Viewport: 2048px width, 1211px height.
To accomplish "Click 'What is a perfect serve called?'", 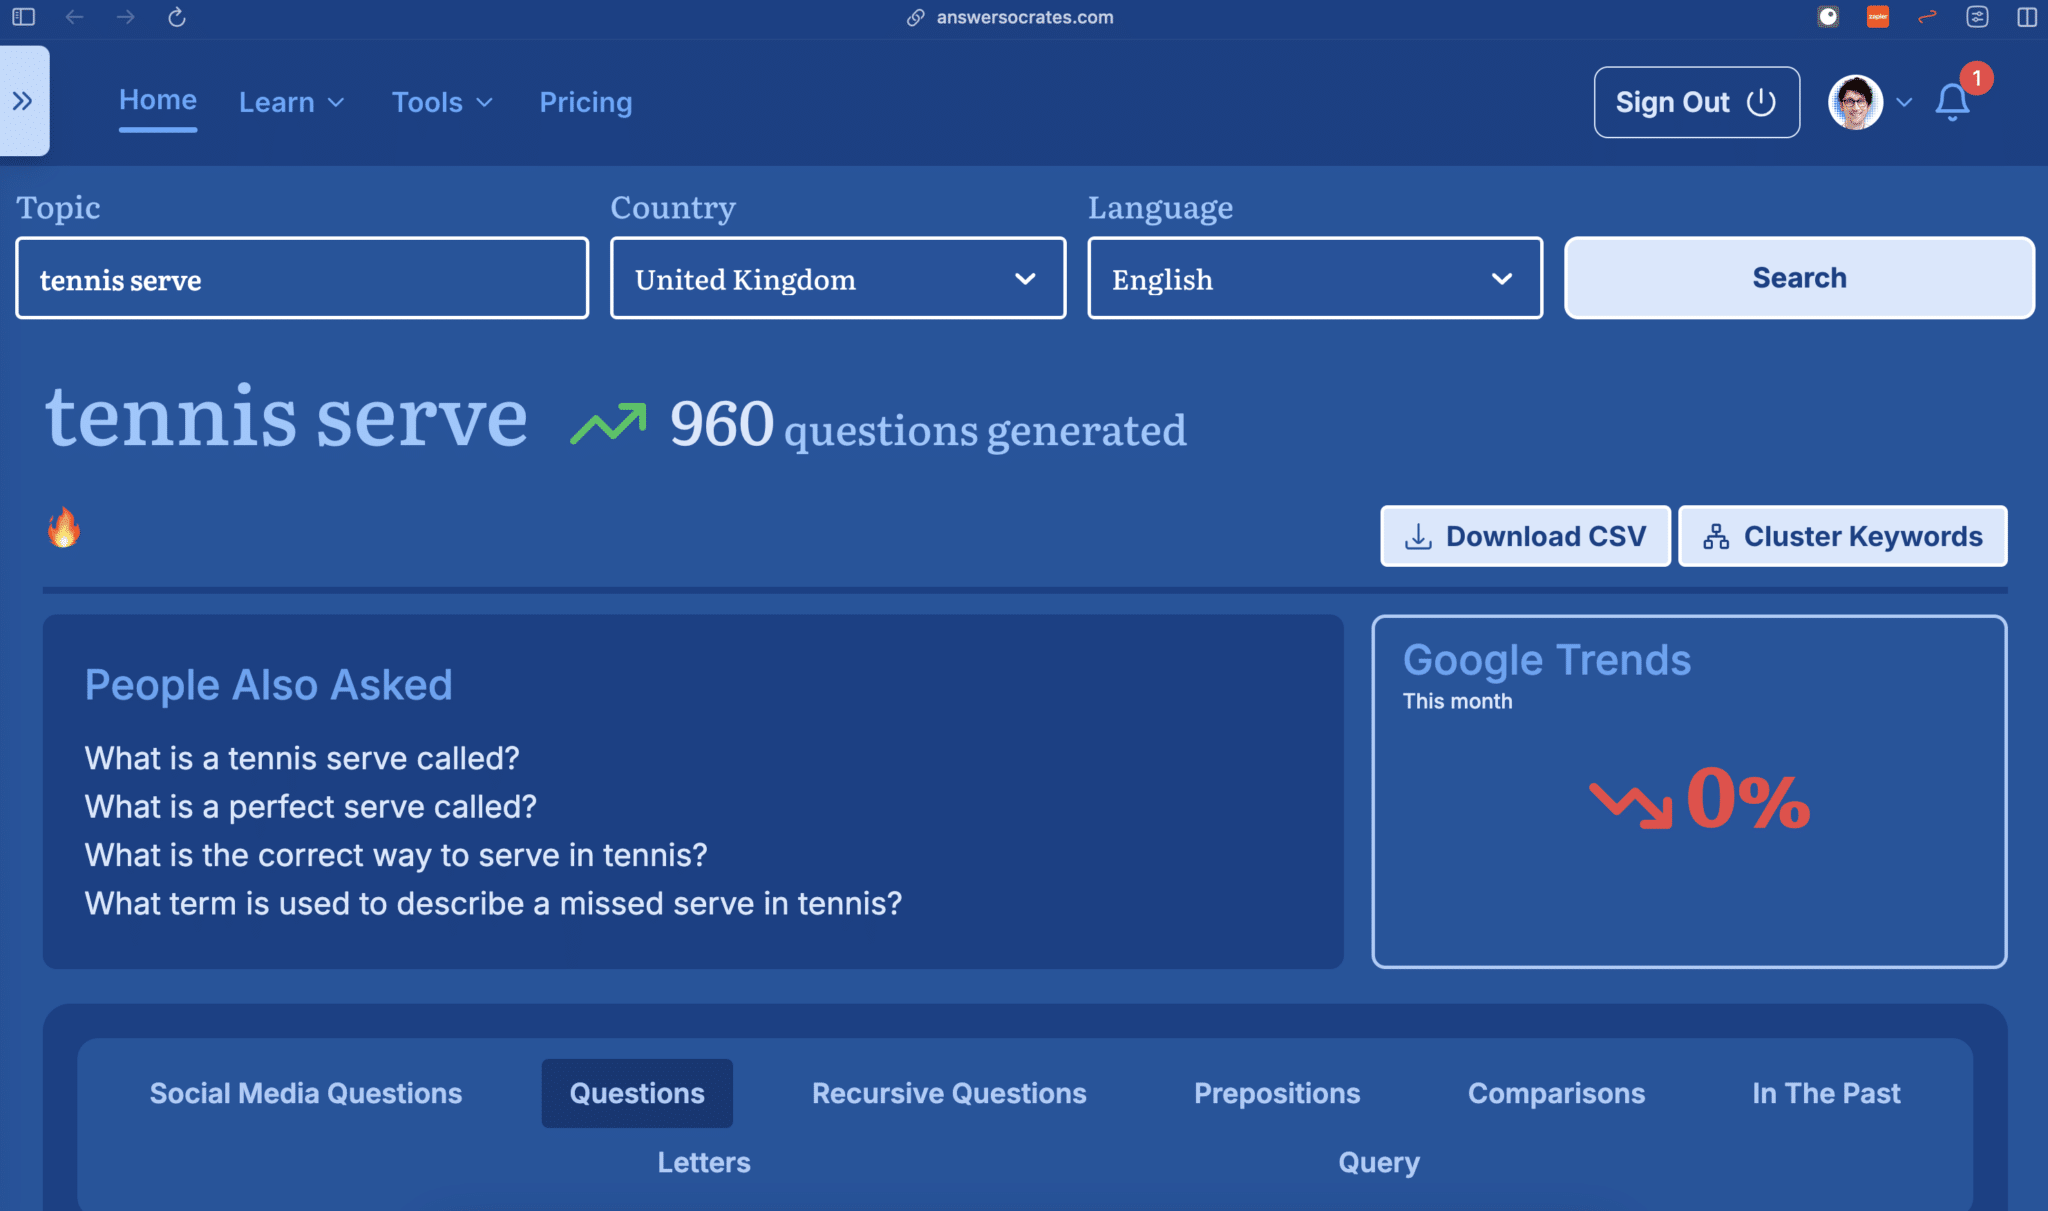I will [x=311, y=807].
